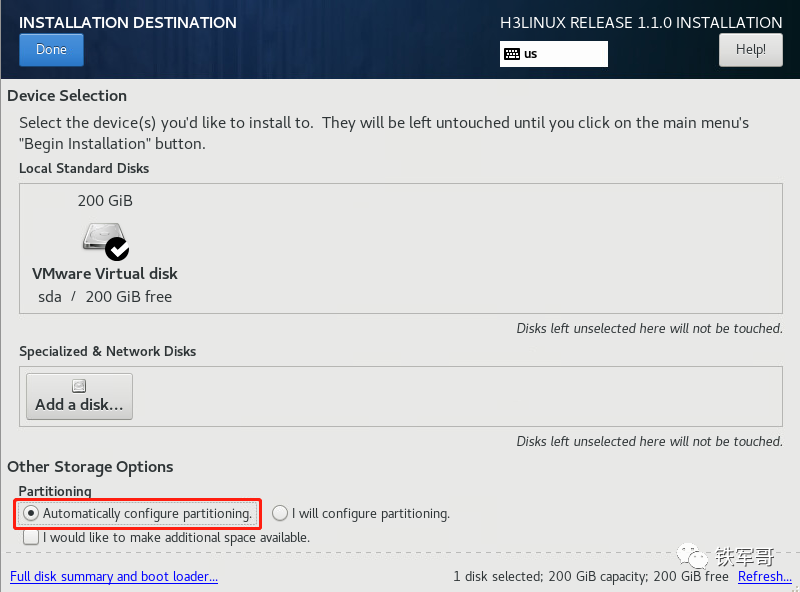This screenshot has height=592, width=800.
Task: Click the Device Selection heading
Action: point(67,95)
